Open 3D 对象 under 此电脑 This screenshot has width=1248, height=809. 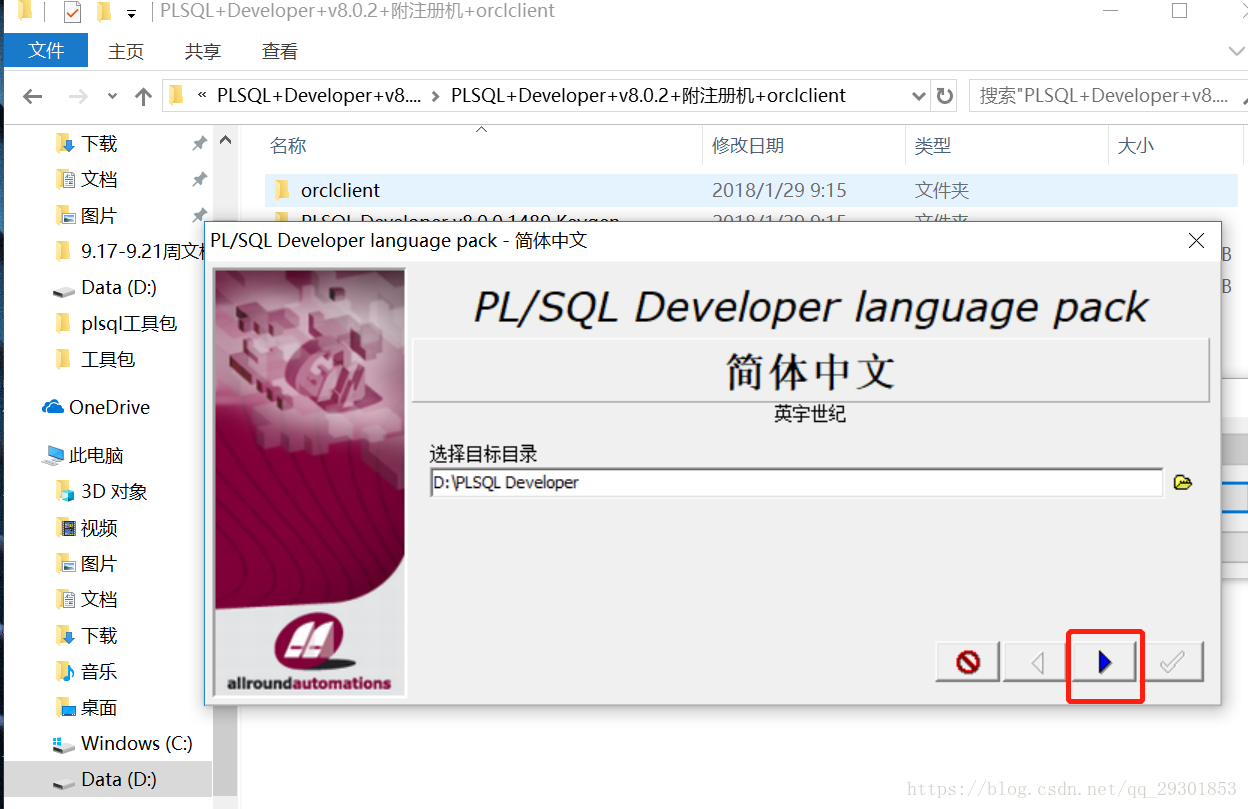coord(114,492)
